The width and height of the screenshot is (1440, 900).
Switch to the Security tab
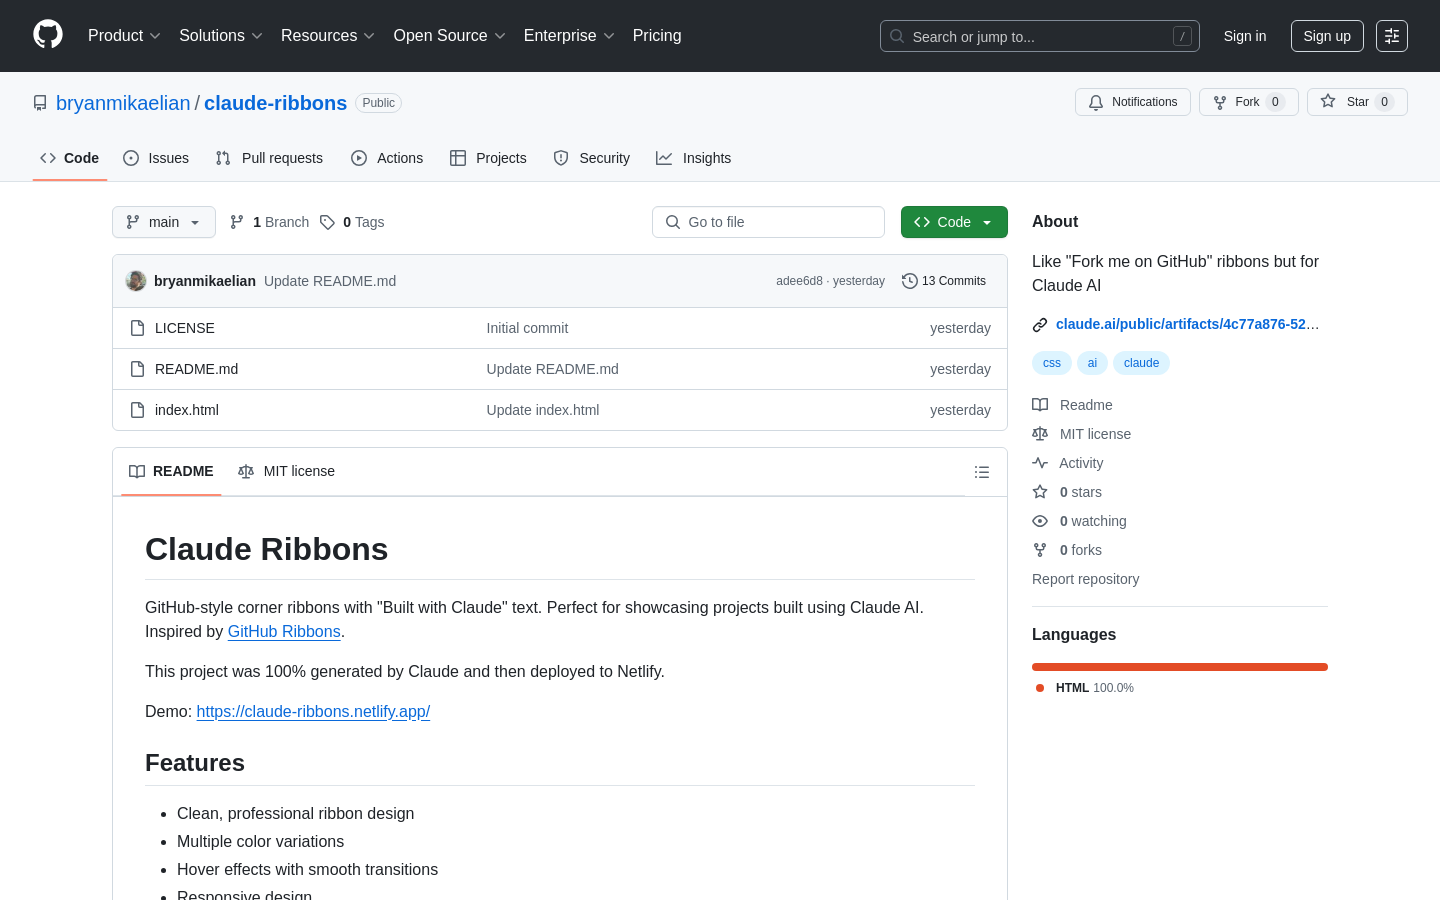point(592,158)
